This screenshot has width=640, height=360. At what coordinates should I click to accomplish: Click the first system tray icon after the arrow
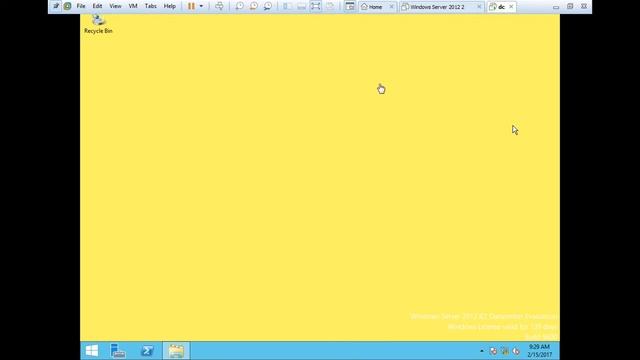coord(493,351)
